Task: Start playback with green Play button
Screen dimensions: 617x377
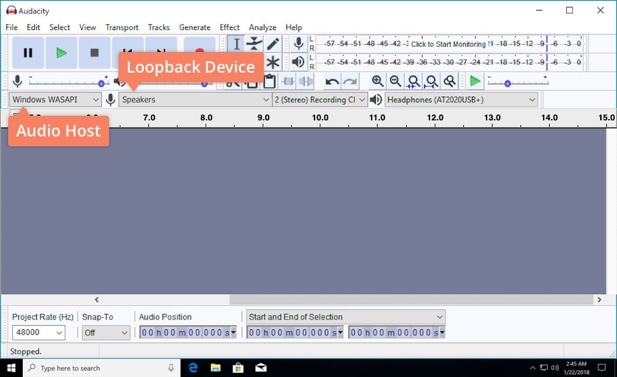Action: coord(61,53)
